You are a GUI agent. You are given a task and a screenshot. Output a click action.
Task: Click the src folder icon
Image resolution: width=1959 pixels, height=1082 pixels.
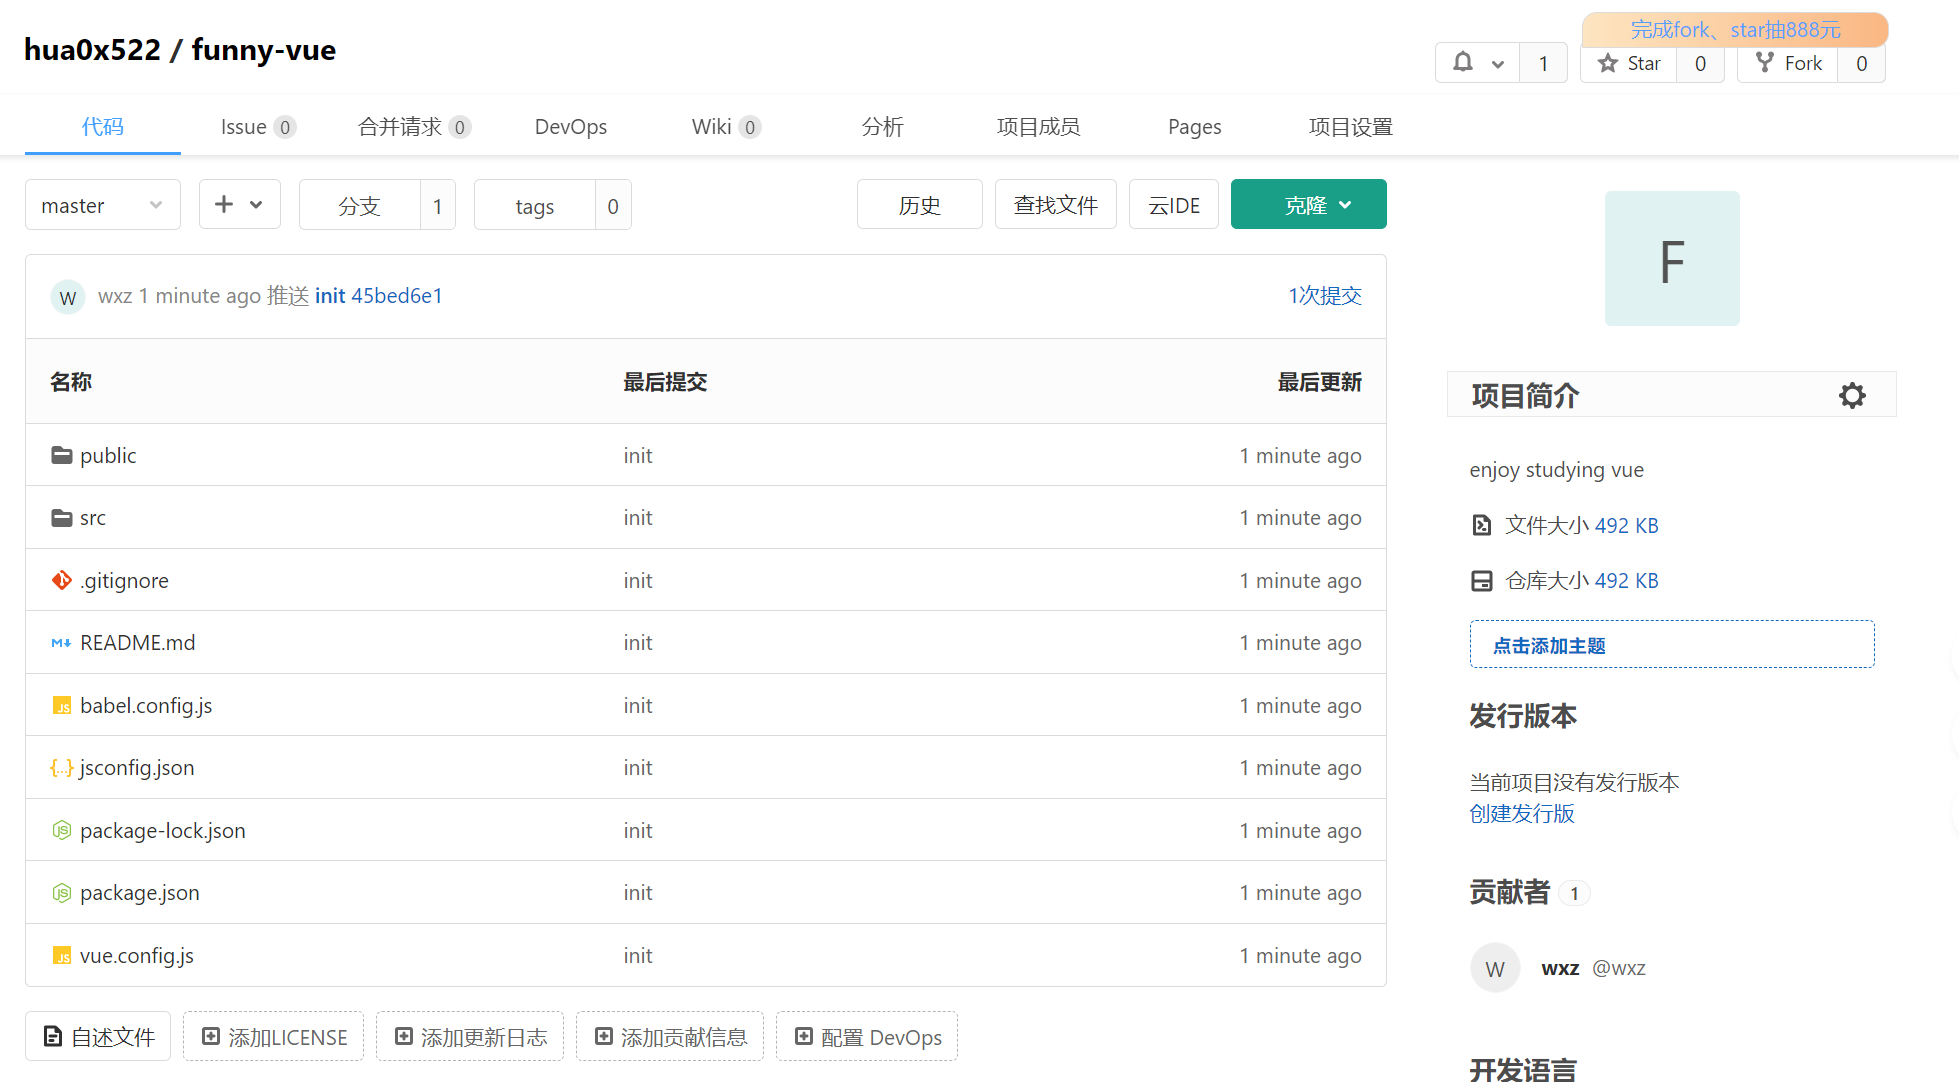pos(60,517)
